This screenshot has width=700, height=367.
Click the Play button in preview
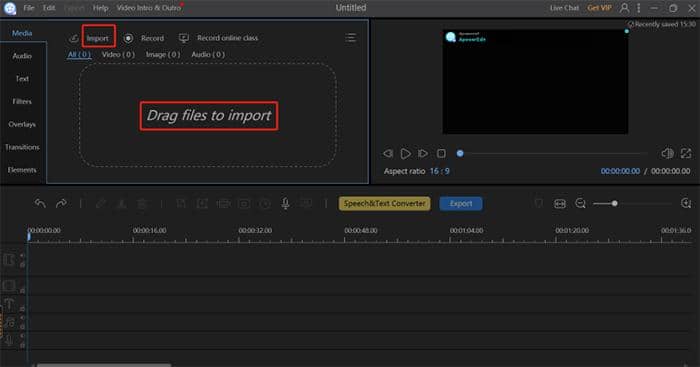click(405, 154)
